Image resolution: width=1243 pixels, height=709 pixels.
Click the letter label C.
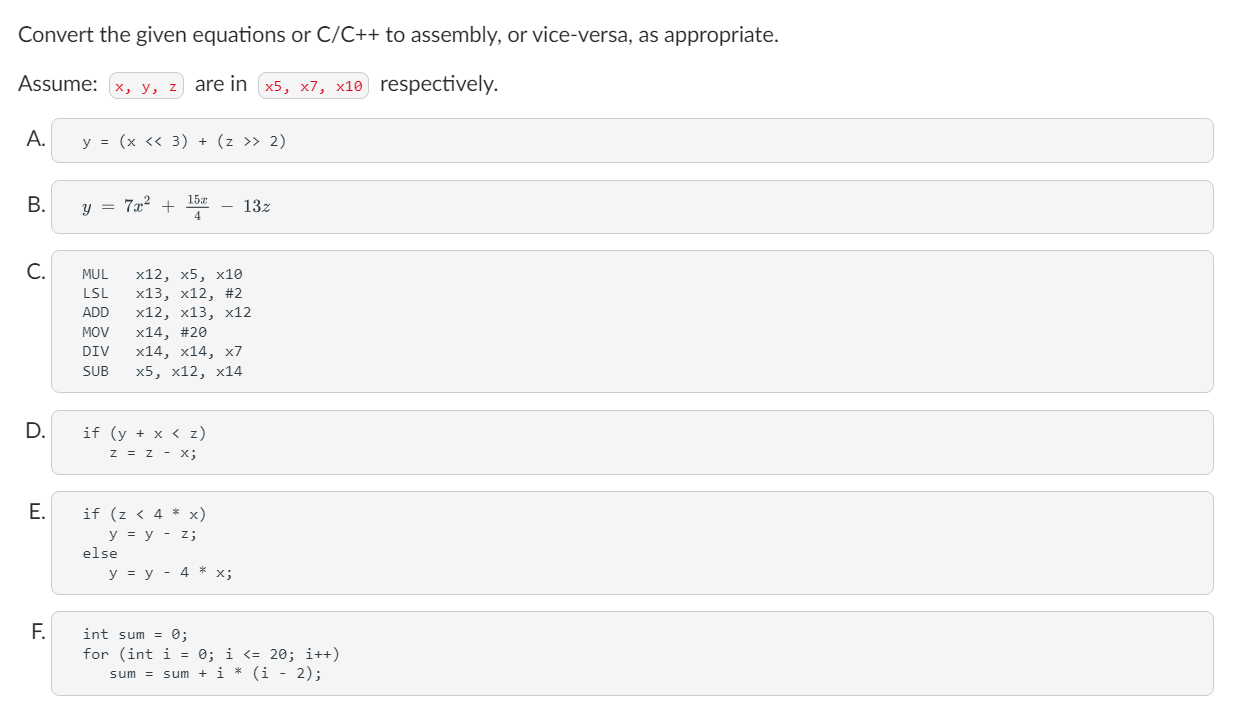coord(35,271)
